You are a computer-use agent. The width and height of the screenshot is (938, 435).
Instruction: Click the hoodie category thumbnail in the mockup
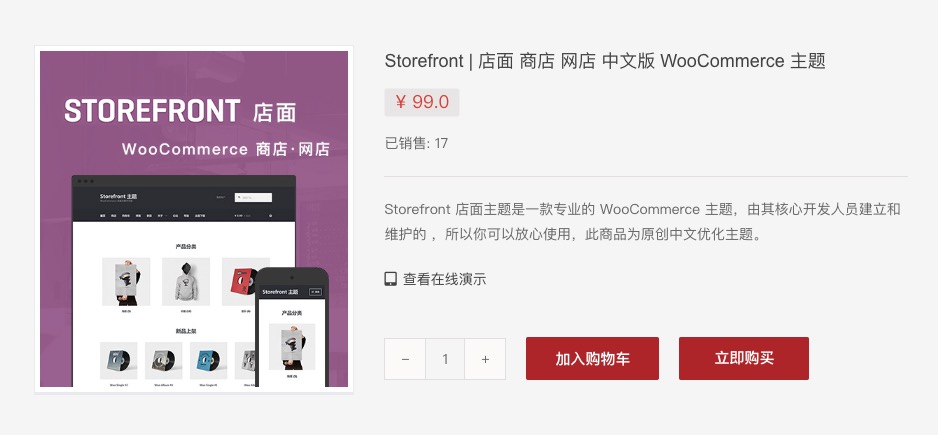point(185,281)
